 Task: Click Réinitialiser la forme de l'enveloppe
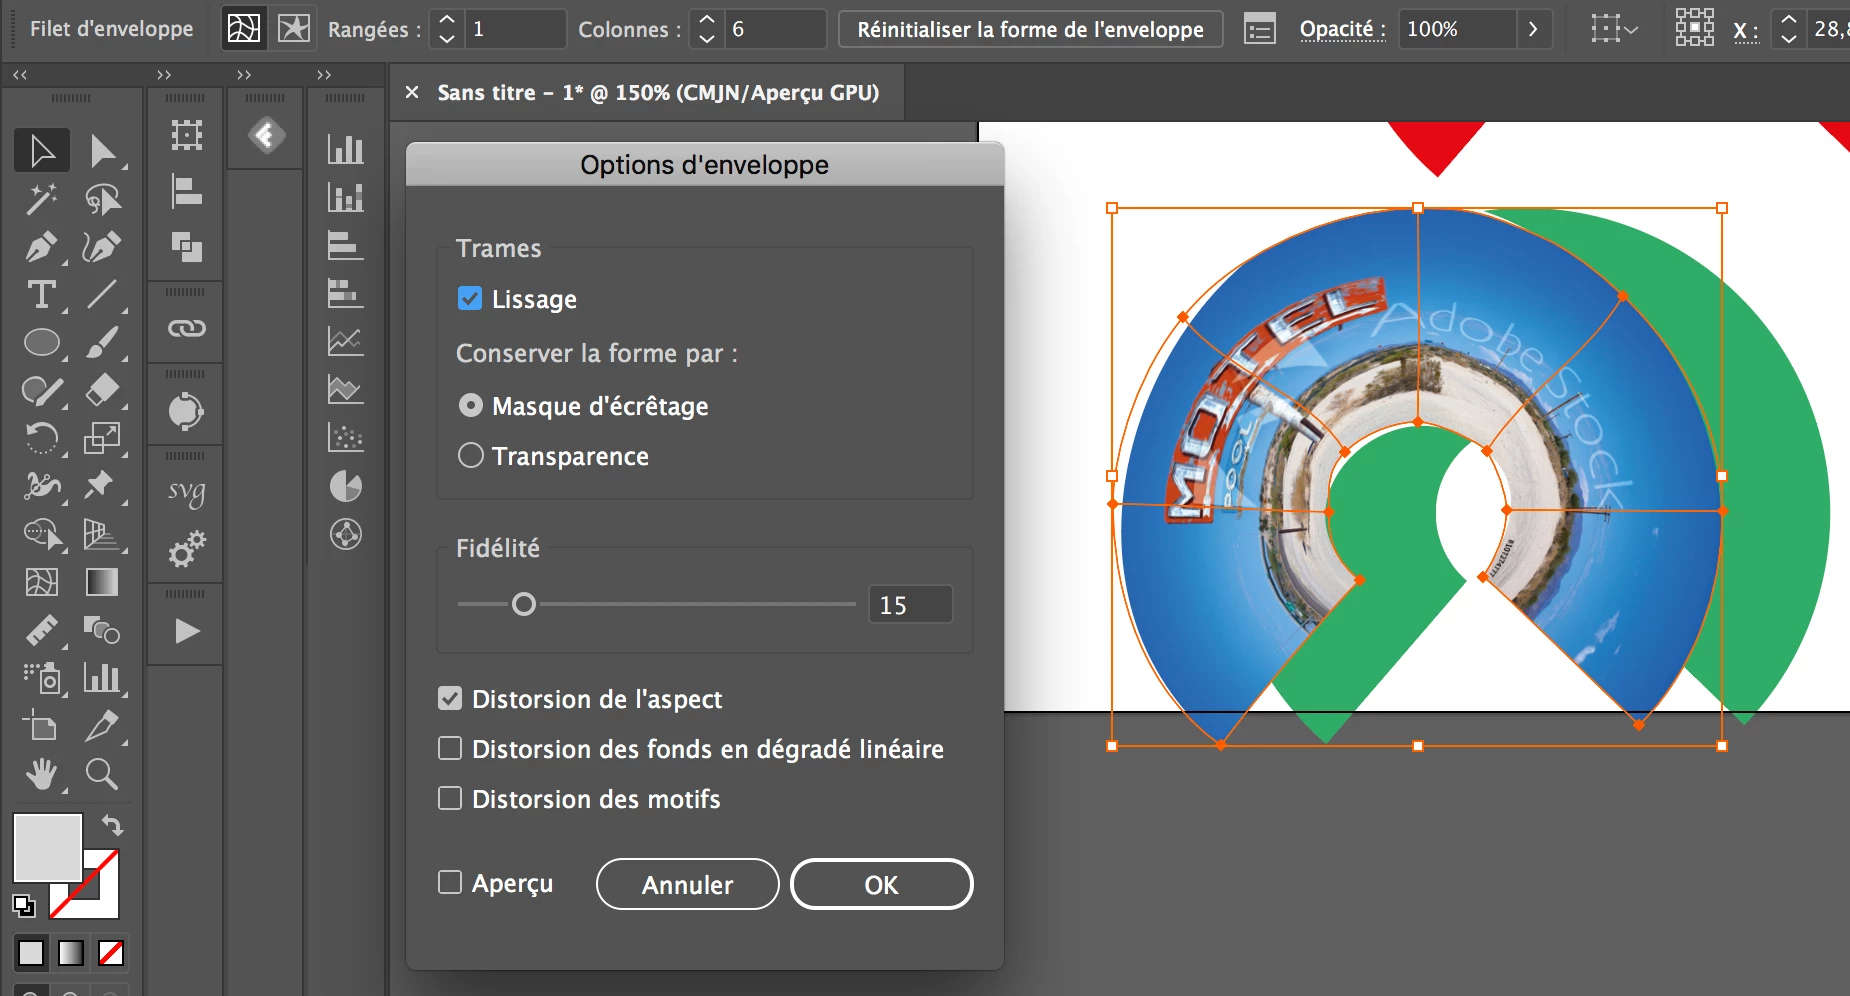coord(1030,29)
